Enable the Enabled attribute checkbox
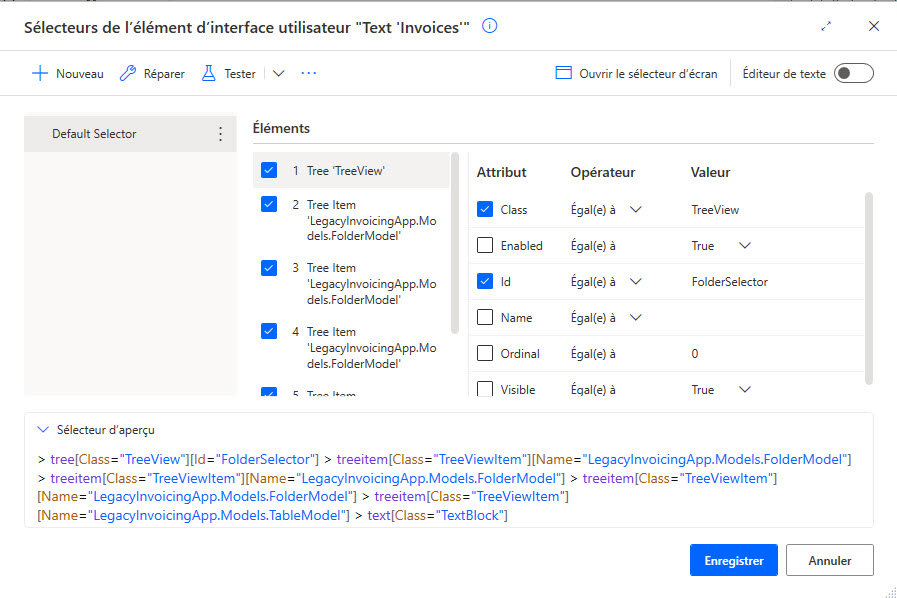This screenshot has height=598, width=897. [485, 246]
